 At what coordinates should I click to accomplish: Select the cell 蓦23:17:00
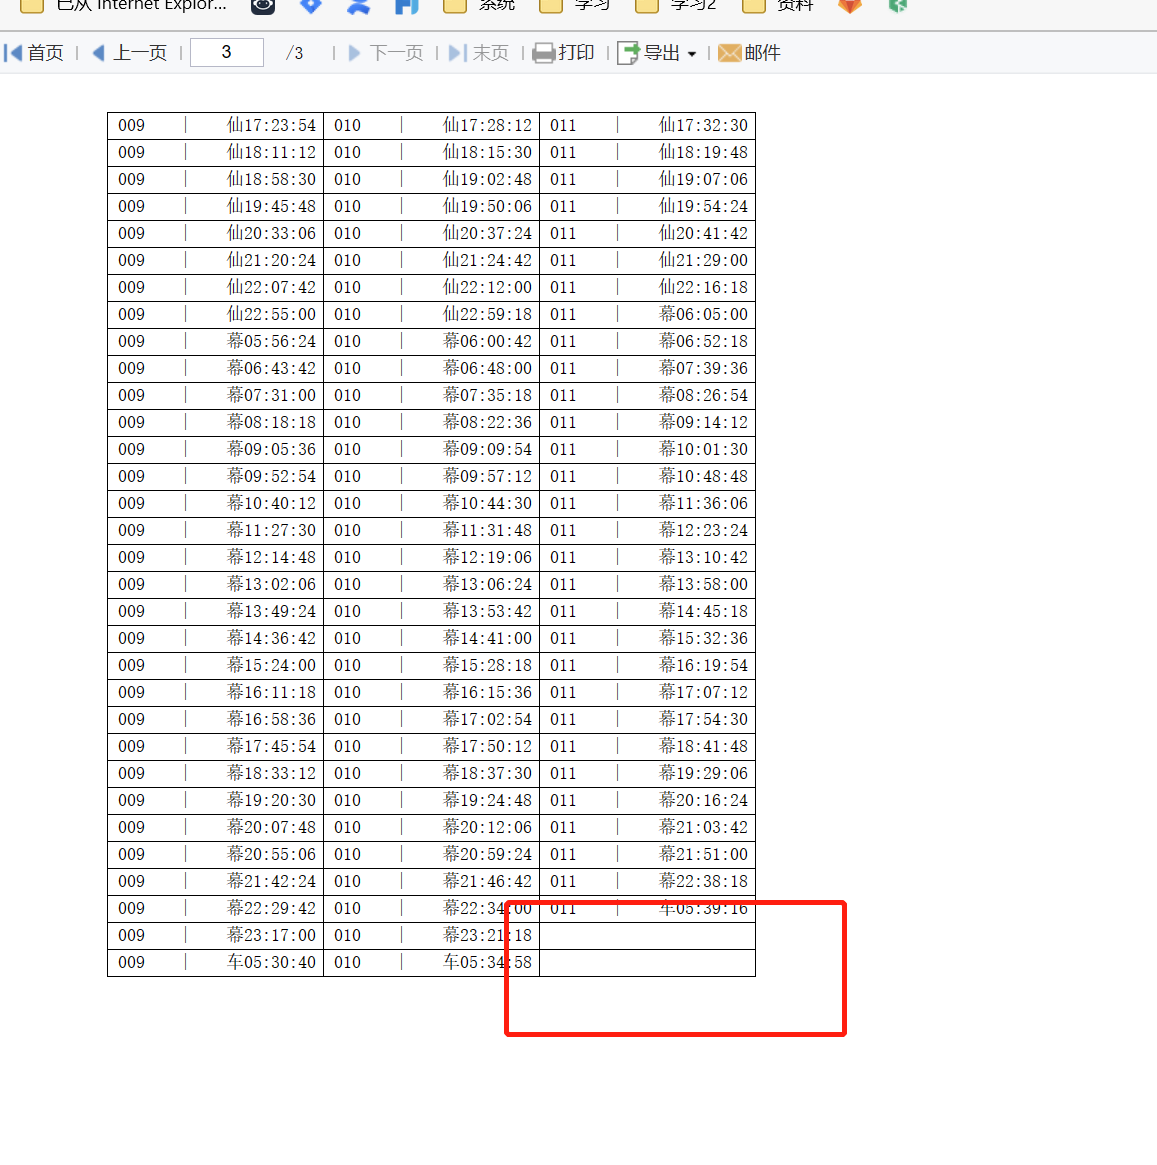pos(271,935)
